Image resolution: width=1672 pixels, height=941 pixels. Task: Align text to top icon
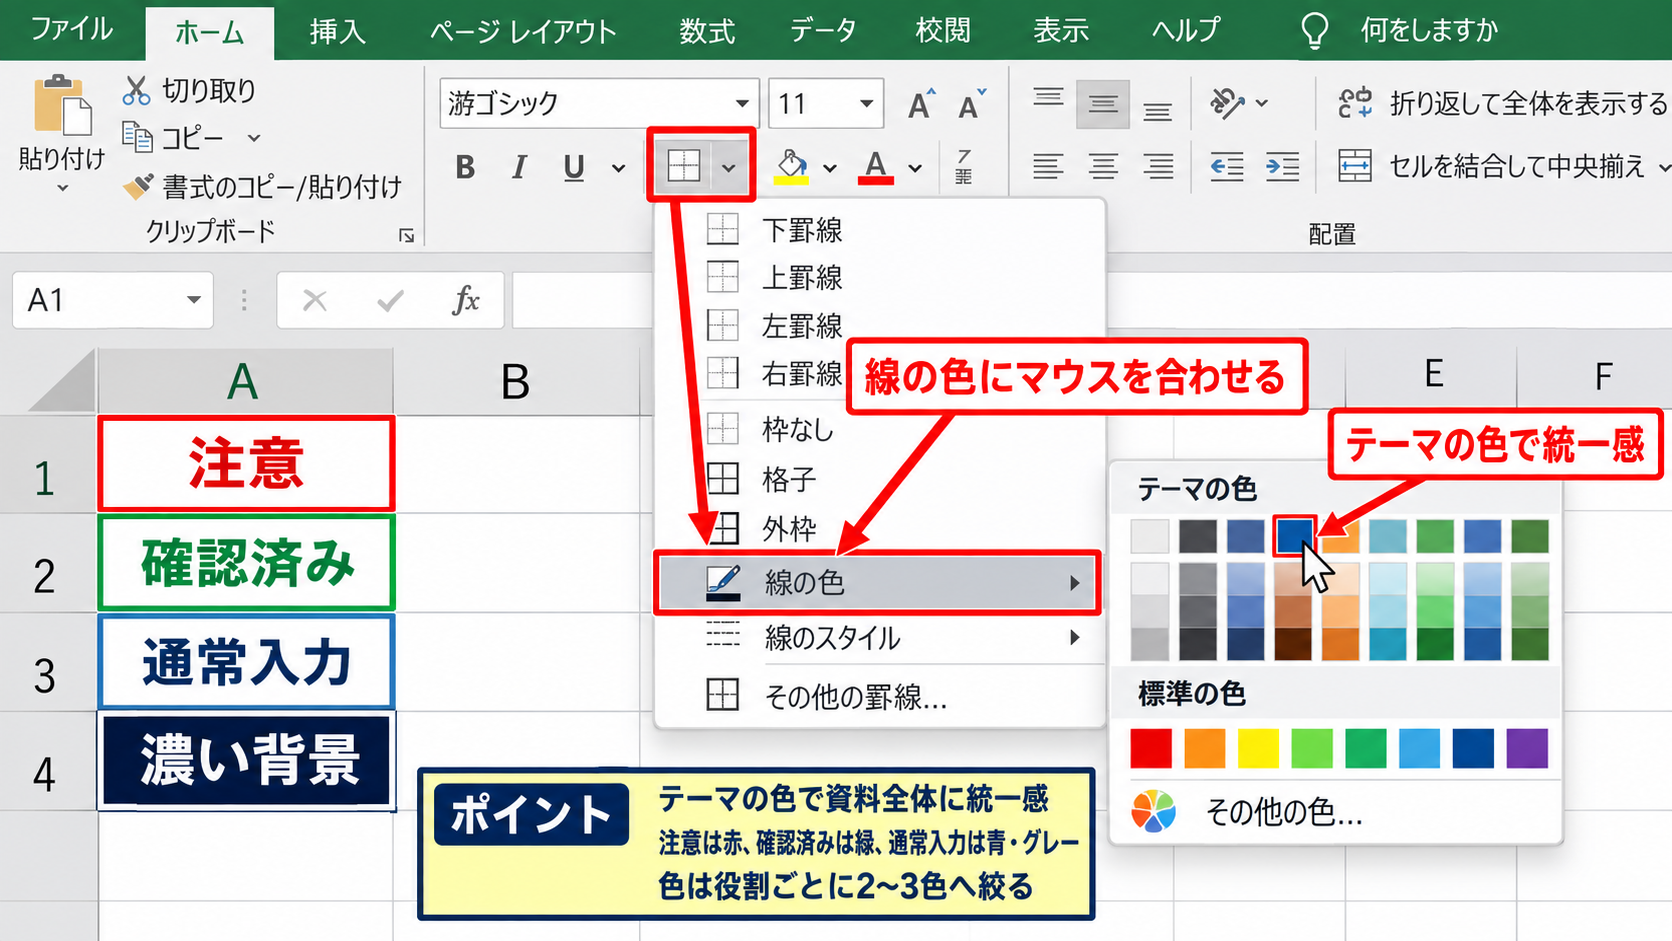1048,98
